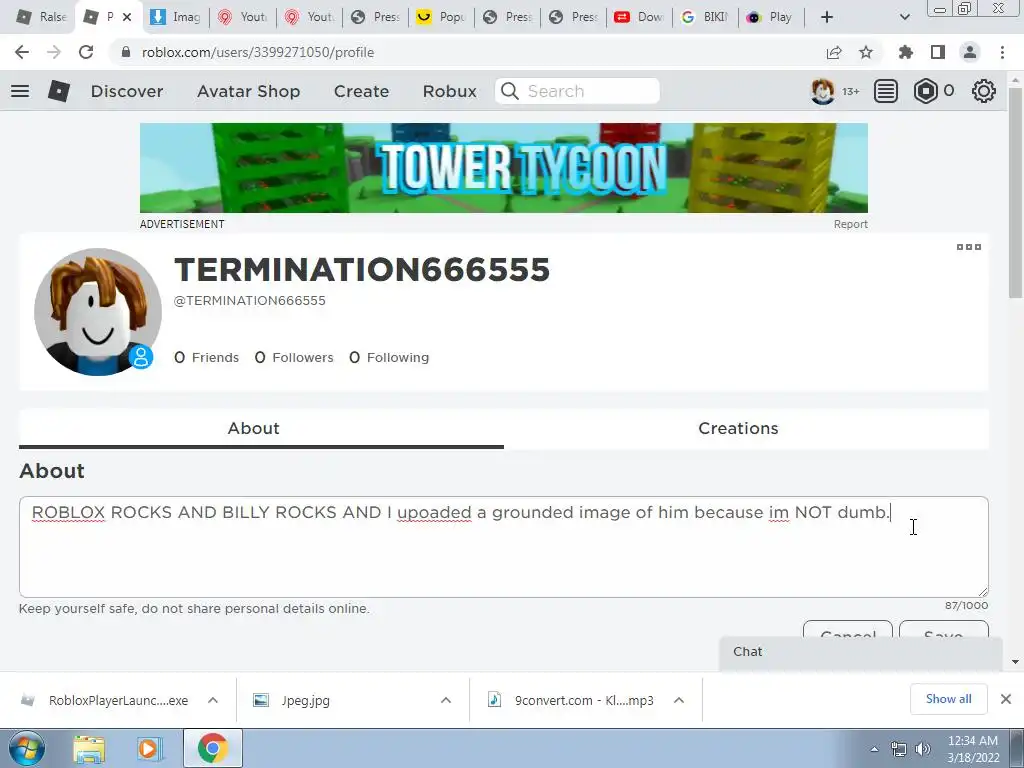Report the Tower Tycoon advertisement
Viewport: 1024px width, 768px height.
[x=850, y=224]
